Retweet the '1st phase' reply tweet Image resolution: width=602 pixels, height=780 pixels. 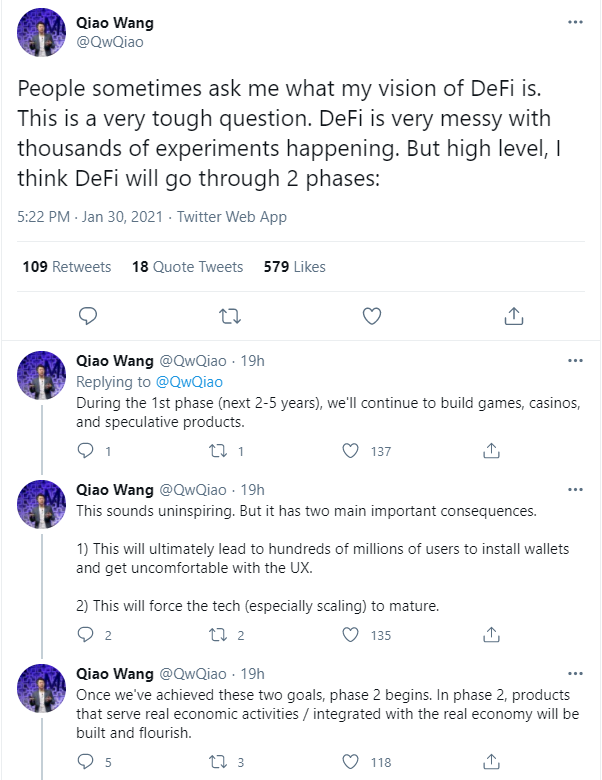[218, 451]
